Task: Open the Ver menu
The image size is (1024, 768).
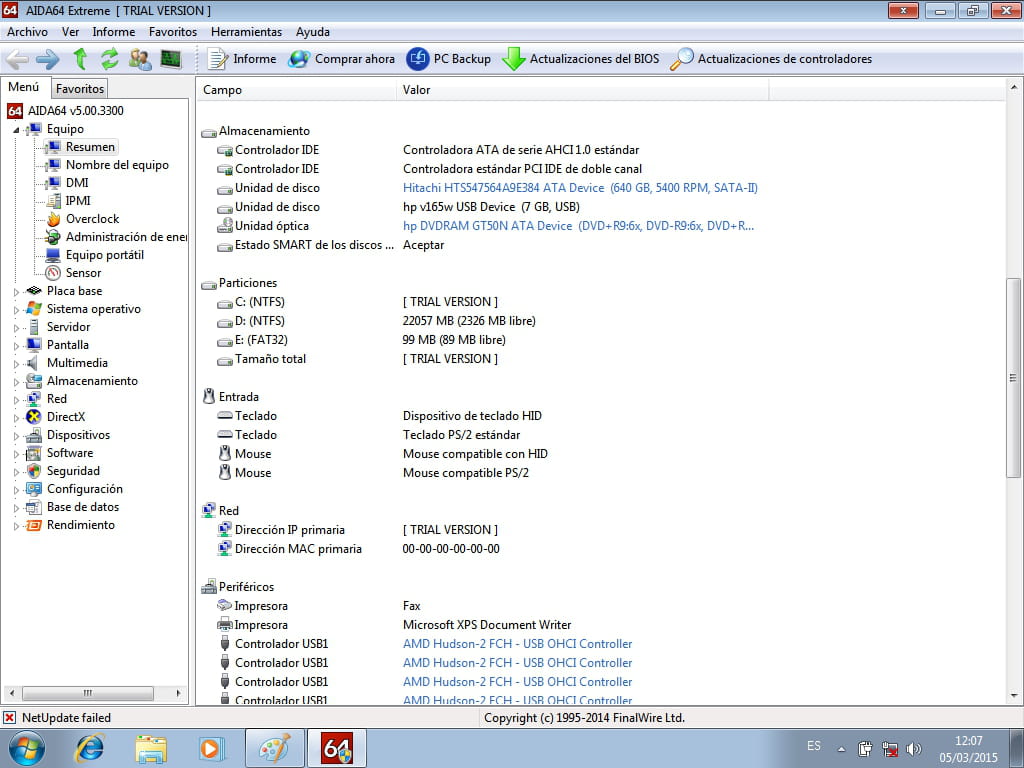Action: click(71, 32)
